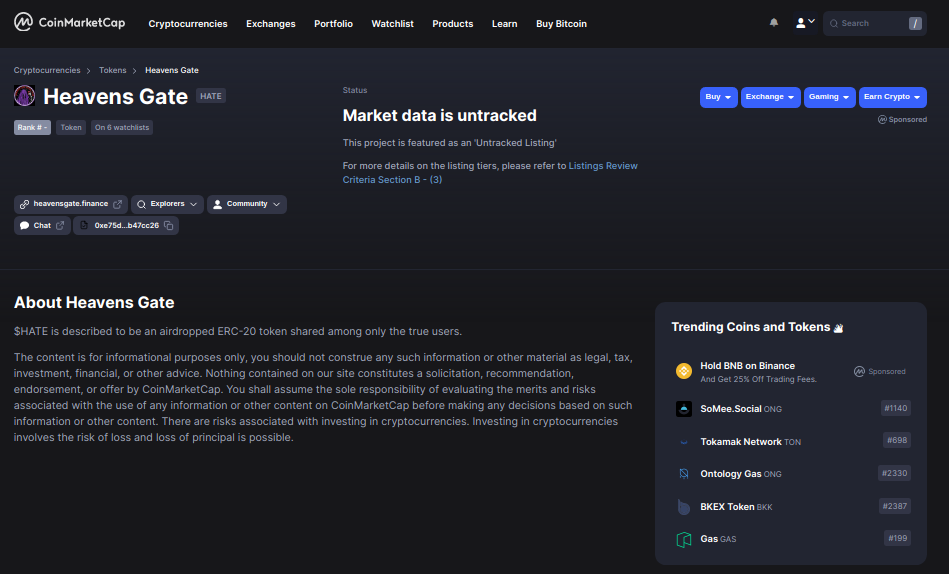949x574 pixels.
Task: Click the SoMee.Social coin icon
Action: click(684, 409)
